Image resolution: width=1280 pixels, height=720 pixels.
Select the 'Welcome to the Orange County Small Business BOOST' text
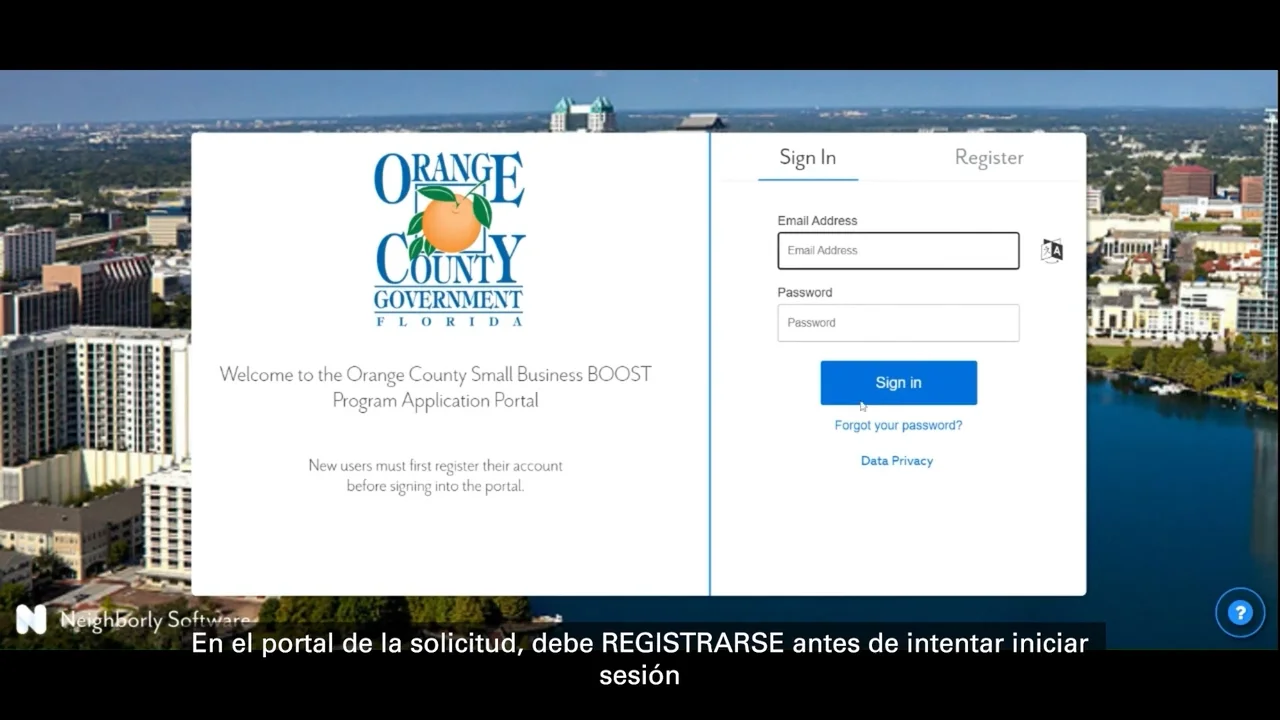pos(435,374)
